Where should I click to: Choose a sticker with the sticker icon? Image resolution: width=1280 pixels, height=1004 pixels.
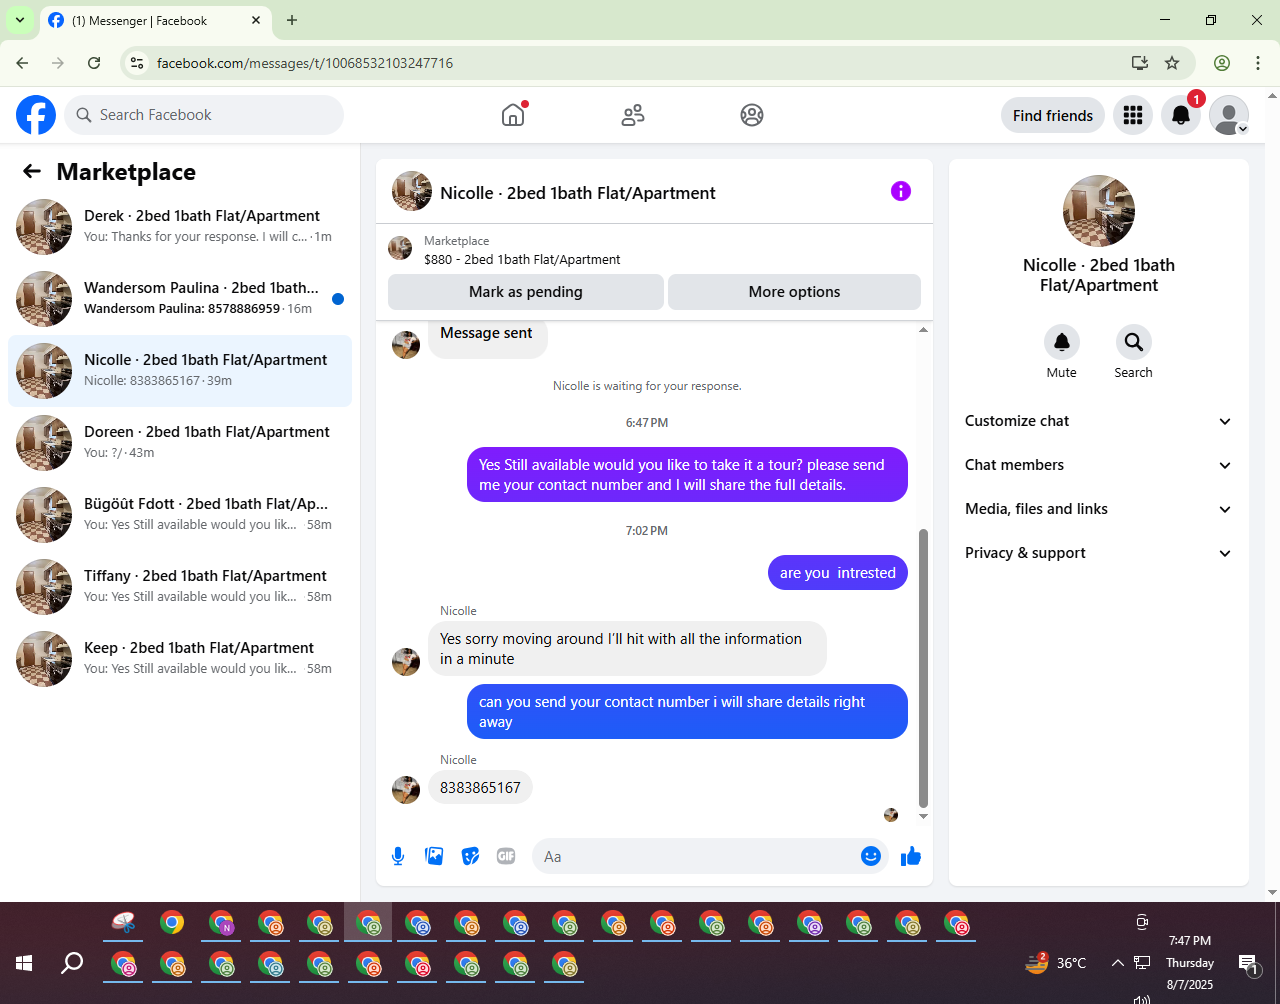click(470, 856)
